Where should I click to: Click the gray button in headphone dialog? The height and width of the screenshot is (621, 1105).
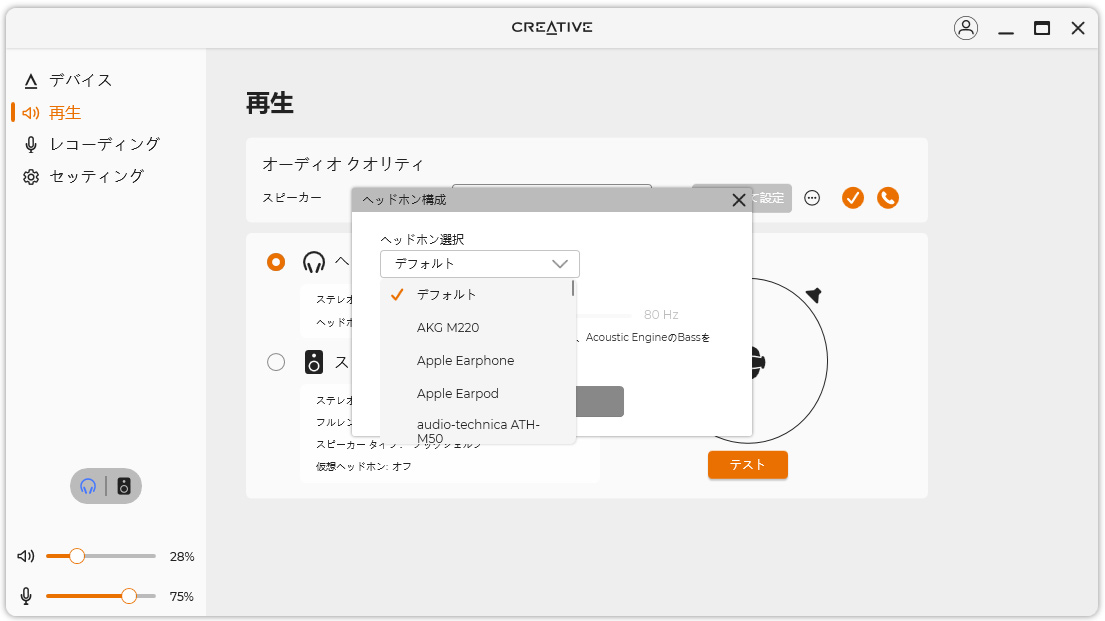coord(600,401)
